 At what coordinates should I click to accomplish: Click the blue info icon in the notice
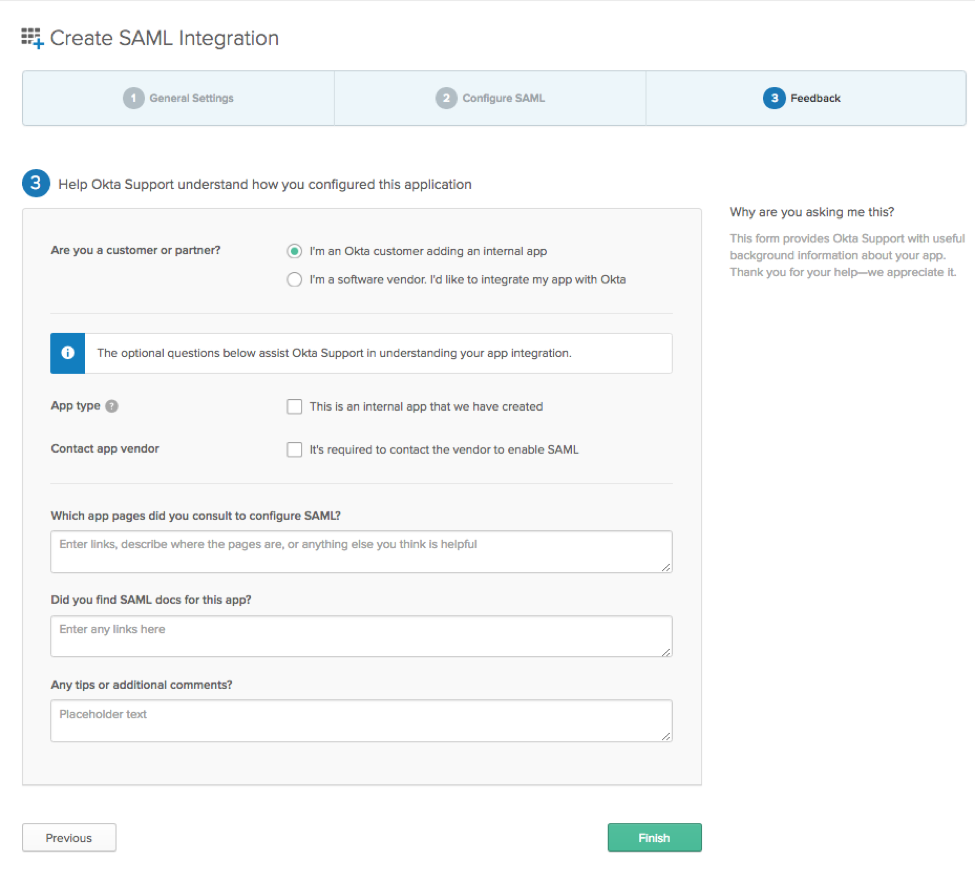pyautogui.click(x=68, y=353)
